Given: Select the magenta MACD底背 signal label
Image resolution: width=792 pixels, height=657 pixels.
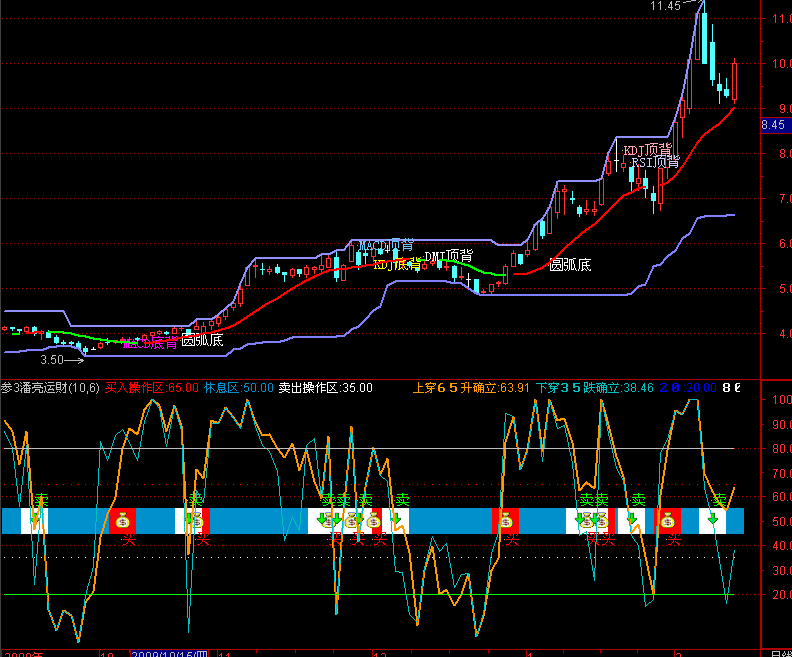Looking at the screenshot, I should (x=150, y=343).
